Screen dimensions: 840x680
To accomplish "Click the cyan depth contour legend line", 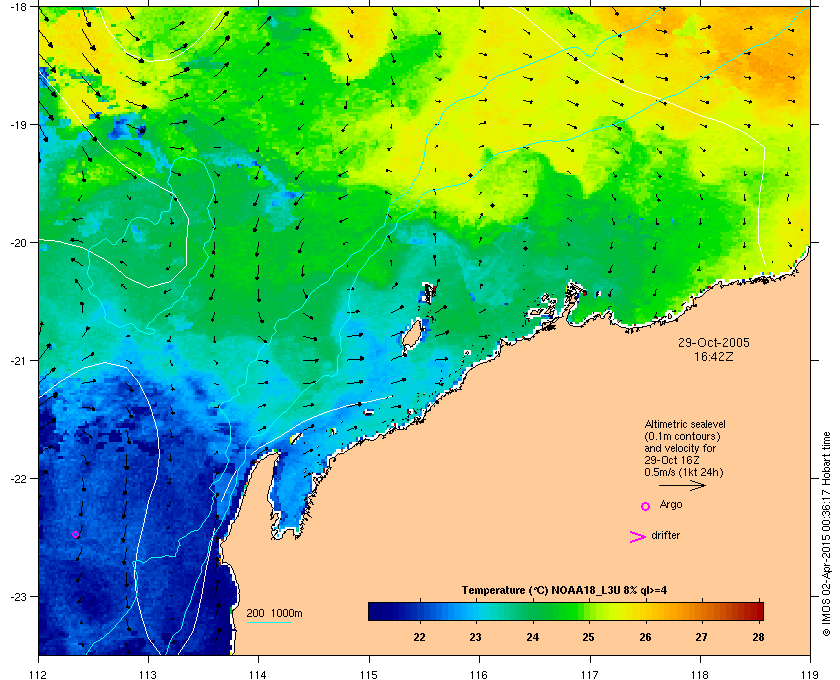I will coord(269,622).
